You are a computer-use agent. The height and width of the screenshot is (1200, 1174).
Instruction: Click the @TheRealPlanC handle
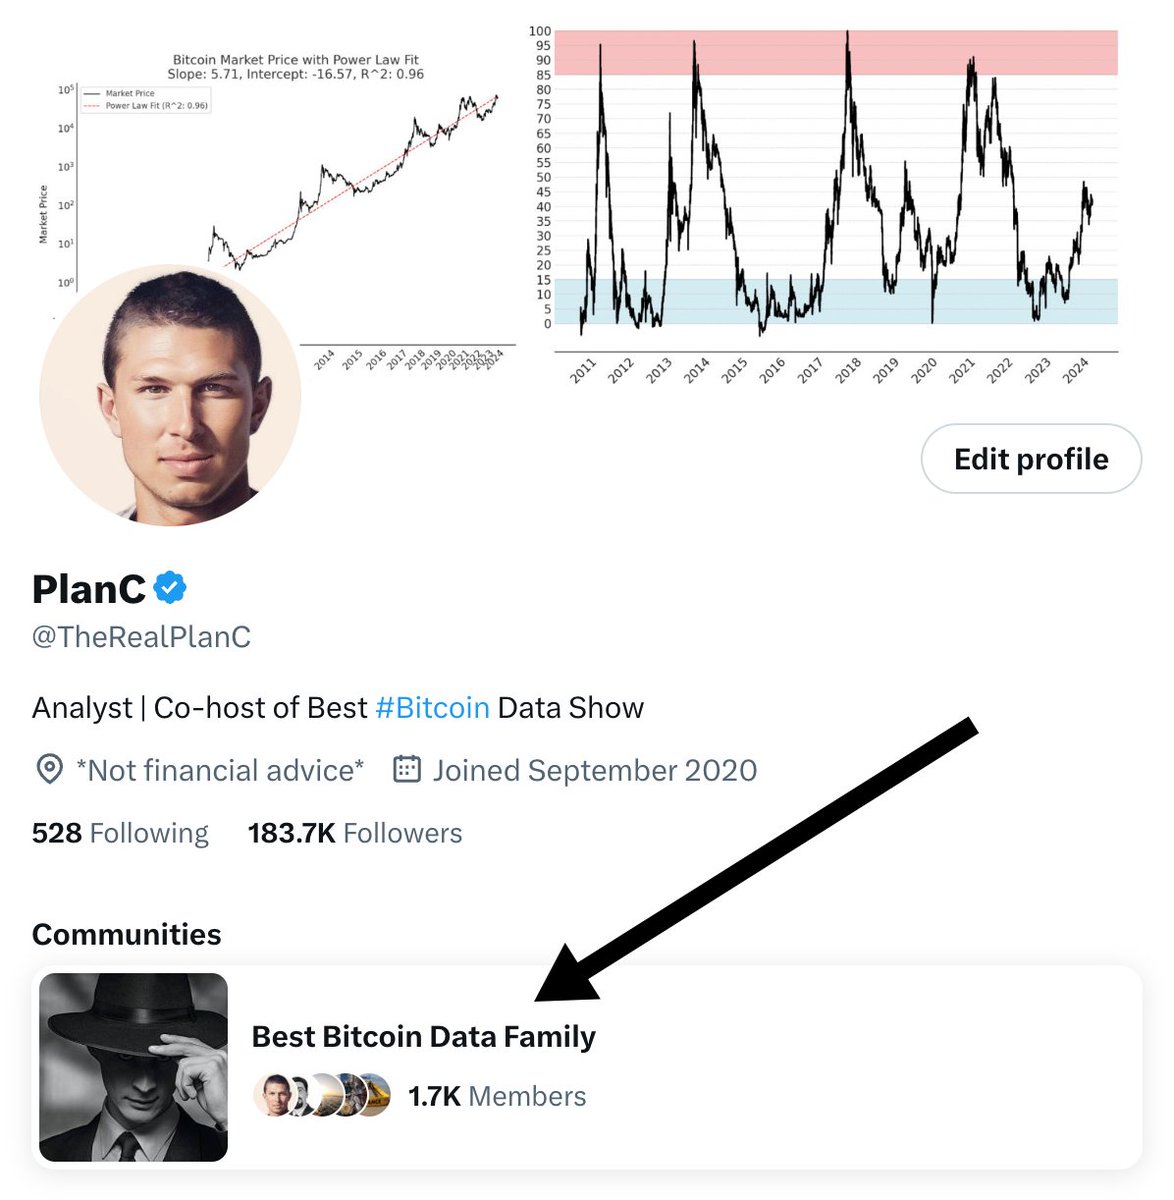tap(141, 637)
